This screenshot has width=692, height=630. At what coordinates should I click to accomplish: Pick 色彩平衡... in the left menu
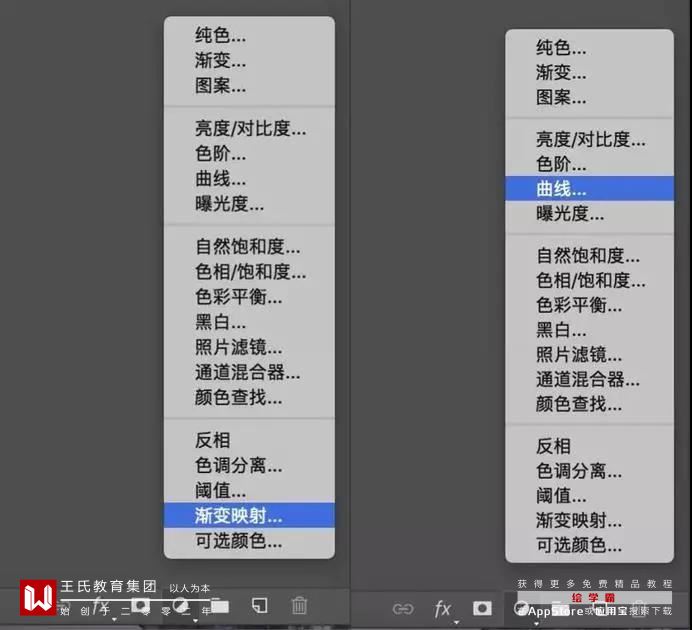click(249, 296)
